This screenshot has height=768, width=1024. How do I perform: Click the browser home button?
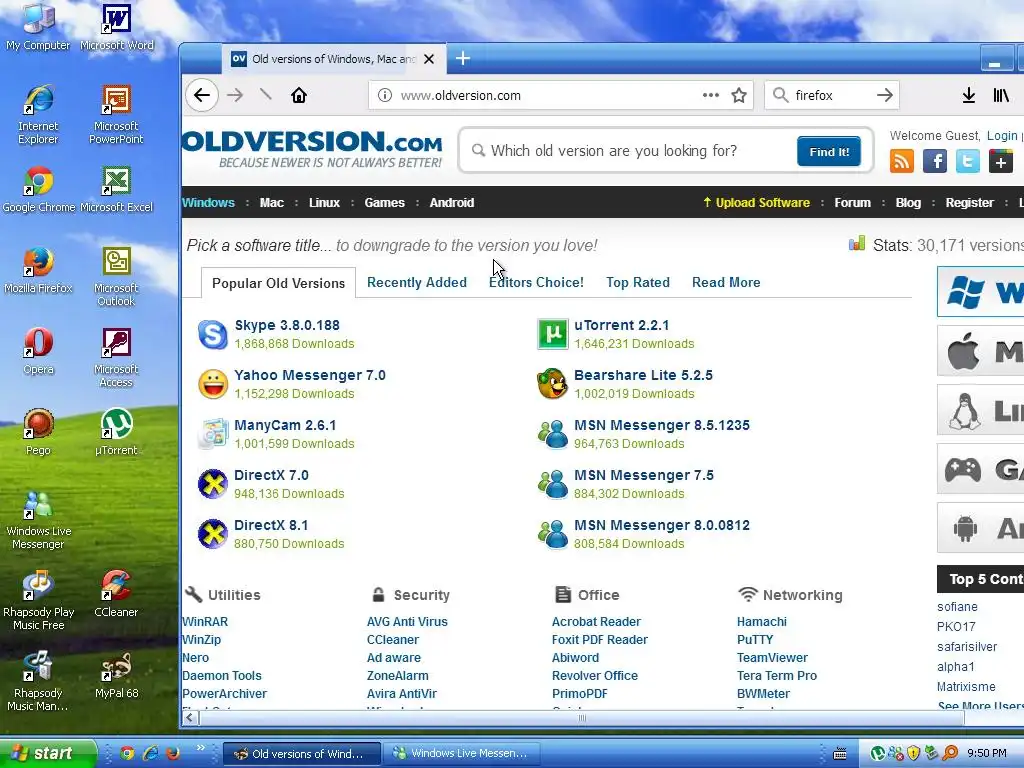click(x=299, y=95)
